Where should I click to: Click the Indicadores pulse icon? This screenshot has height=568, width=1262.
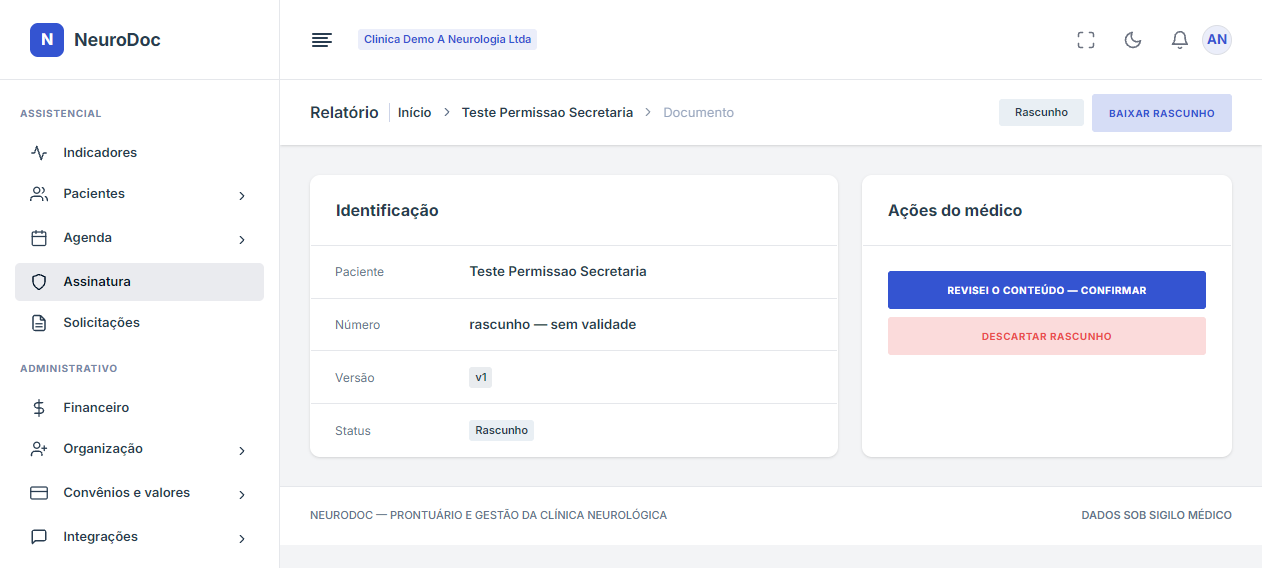click(x=39, y=153)
